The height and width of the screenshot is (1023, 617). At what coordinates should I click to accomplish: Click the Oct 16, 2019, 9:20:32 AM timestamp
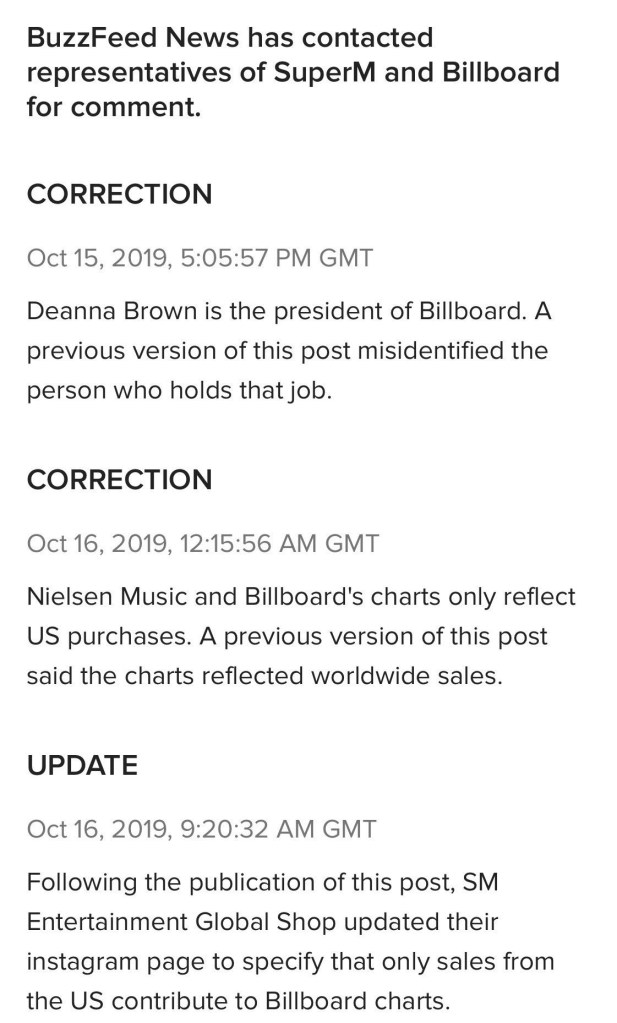pos(201,829)
